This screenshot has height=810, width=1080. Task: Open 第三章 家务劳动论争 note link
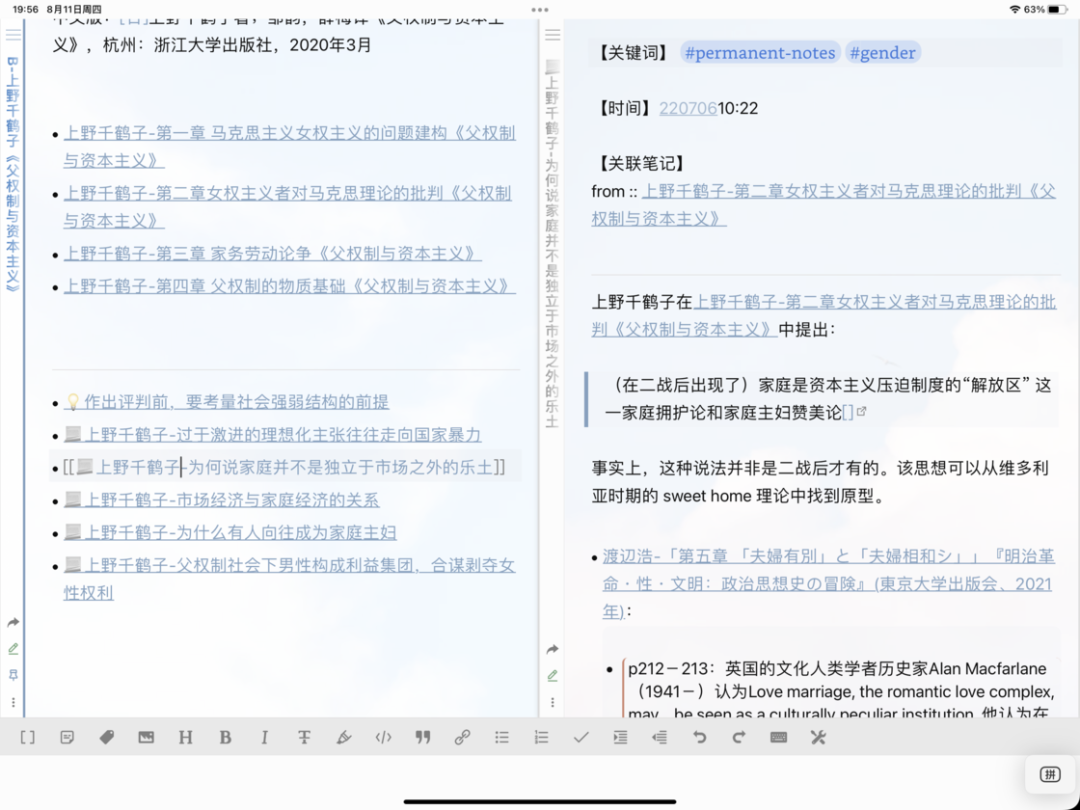272,253
